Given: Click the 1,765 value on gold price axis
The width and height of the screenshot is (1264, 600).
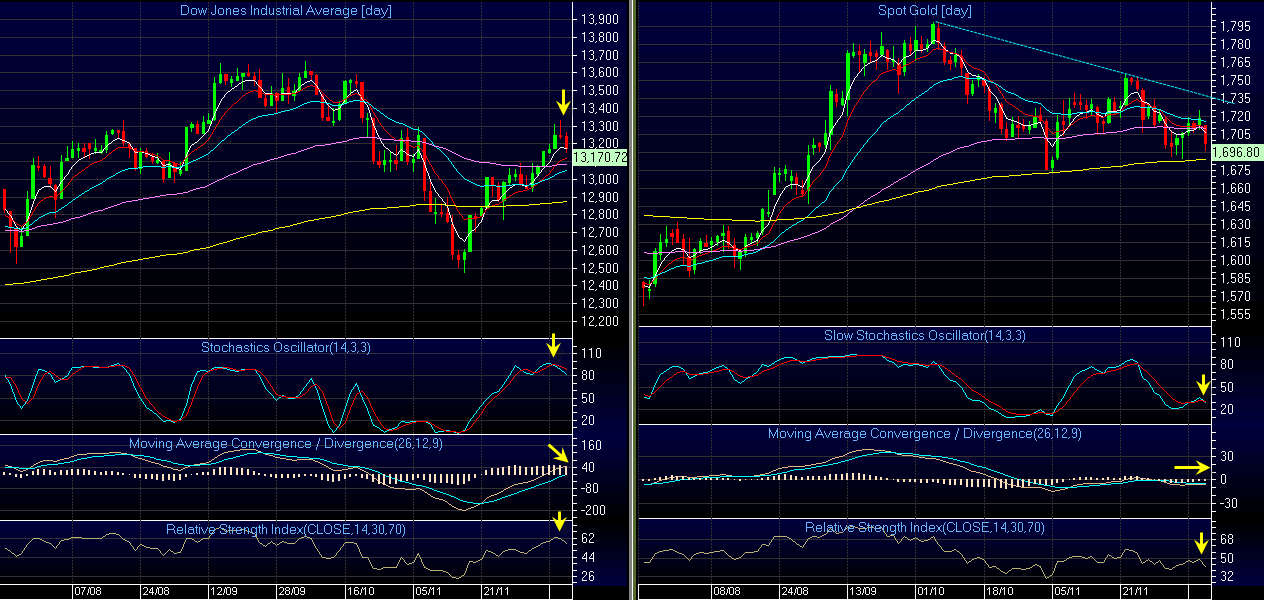Looking at the screenshot, I should tap(1235, 62).
